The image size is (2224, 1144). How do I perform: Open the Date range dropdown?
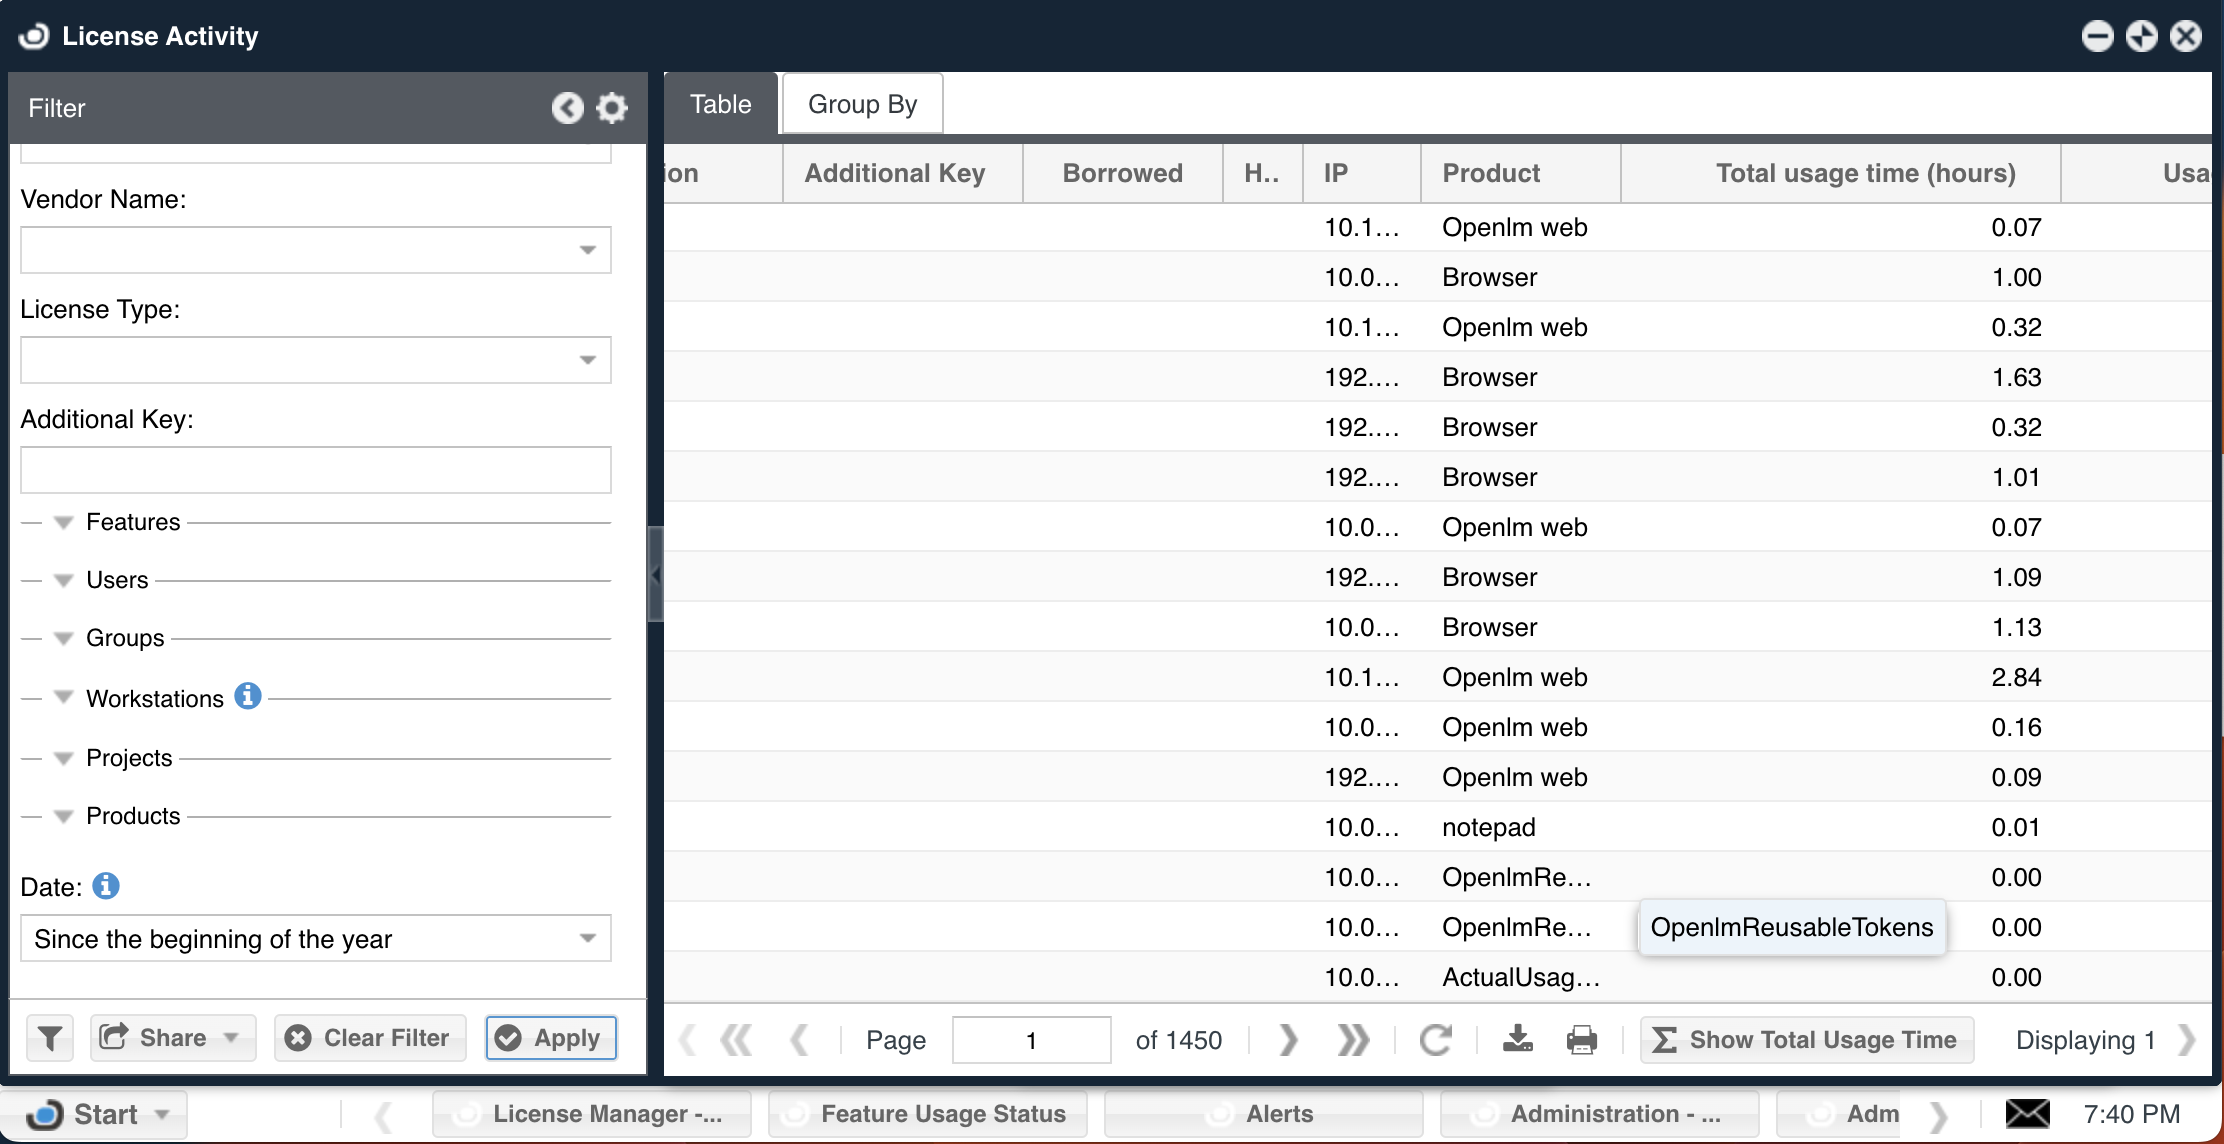[588, 938]
